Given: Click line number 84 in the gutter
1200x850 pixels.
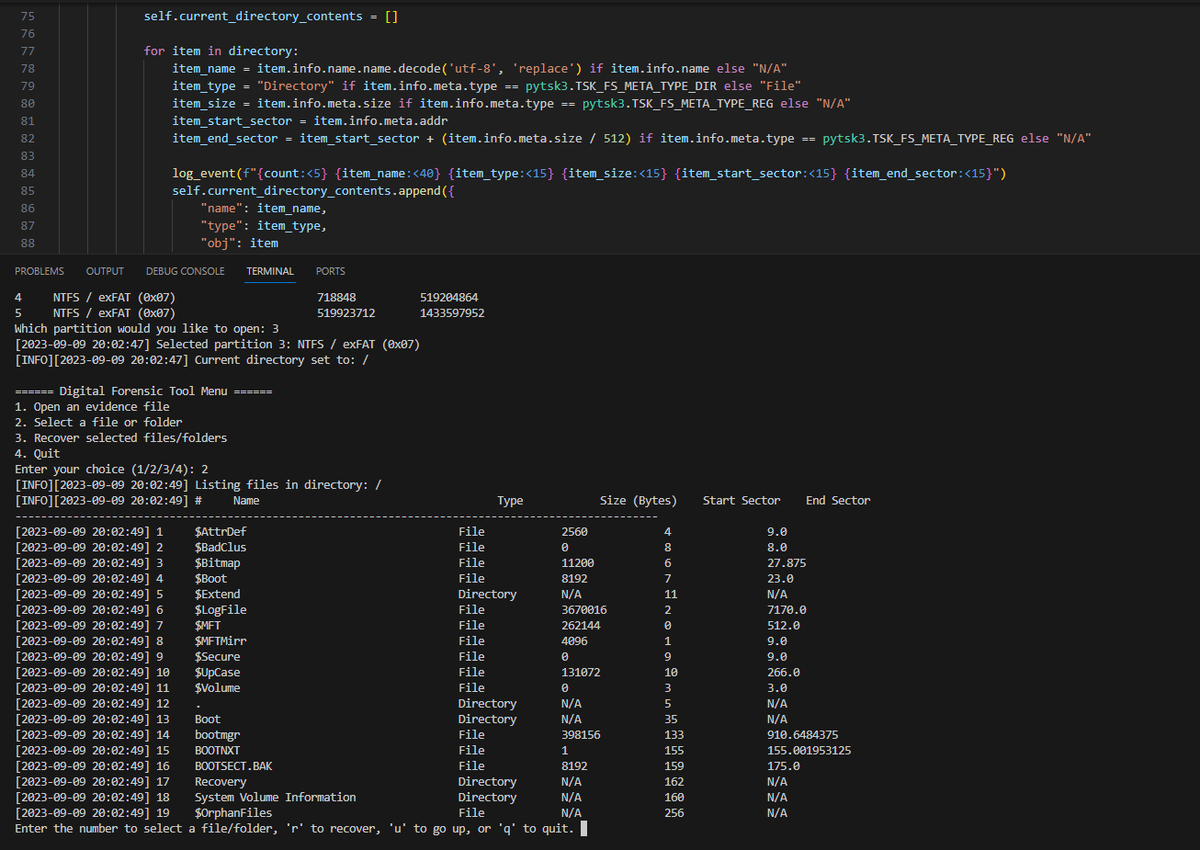Looking at the screenshot, I should pos(27,173).
